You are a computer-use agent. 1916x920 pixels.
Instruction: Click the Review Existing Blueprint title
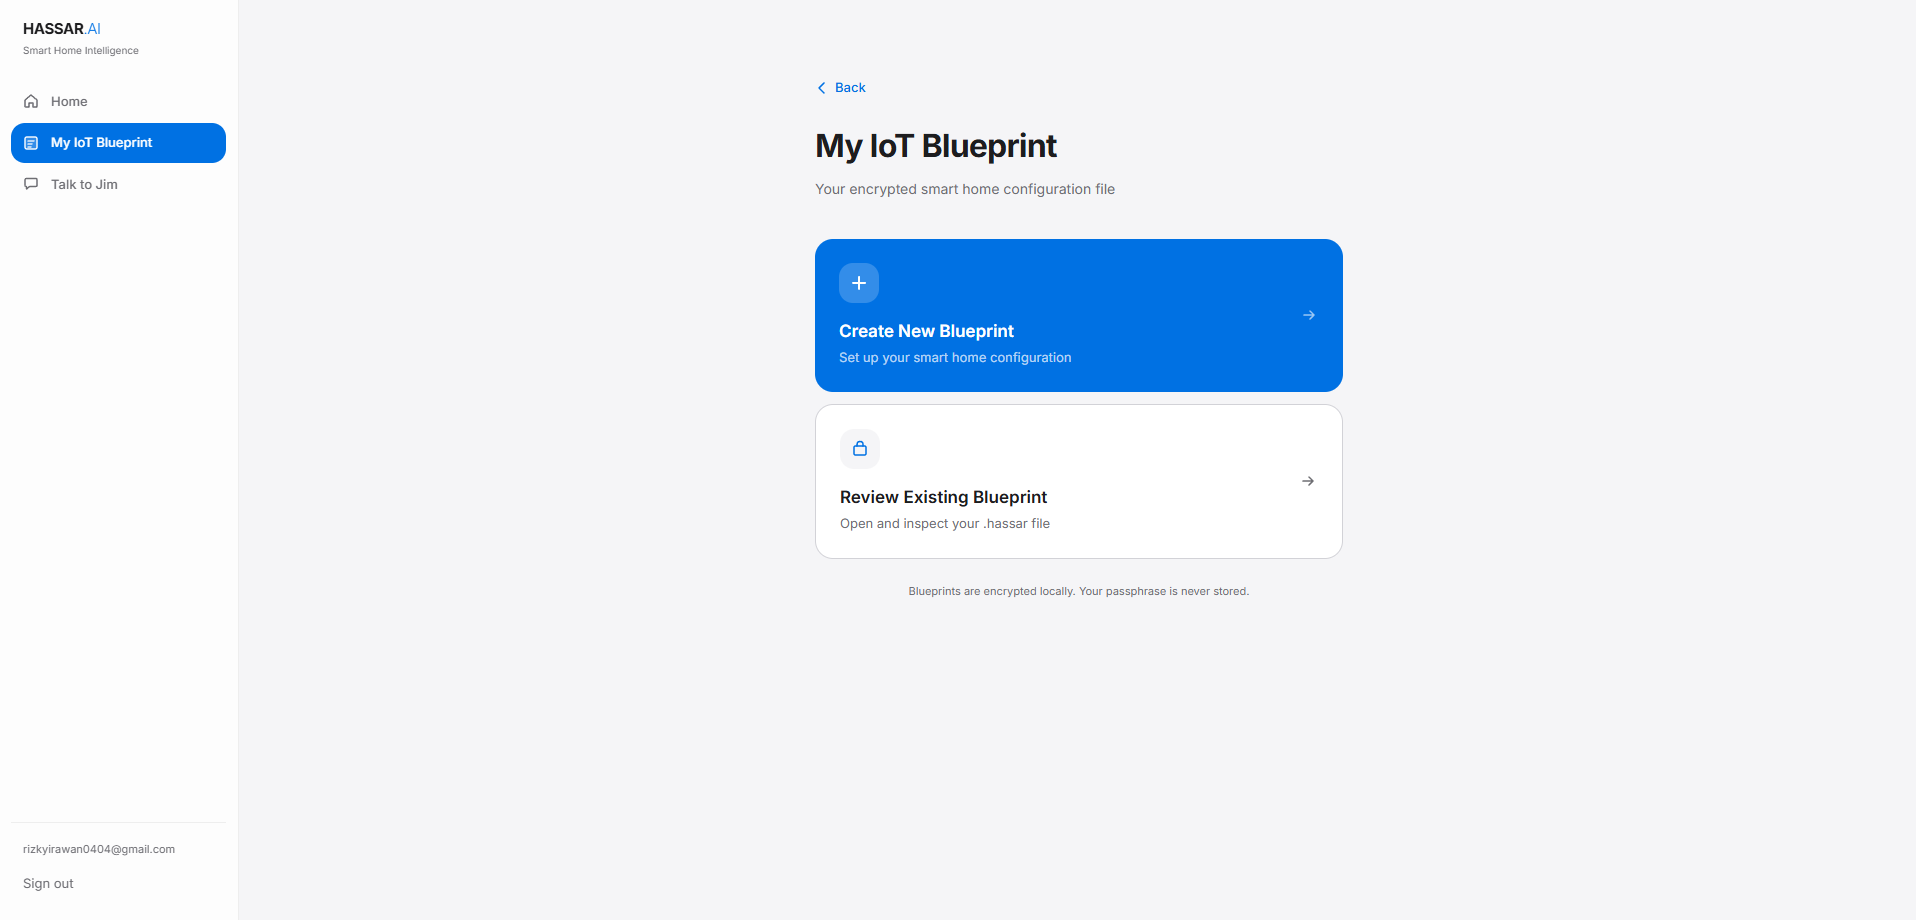tap(943, 497)
